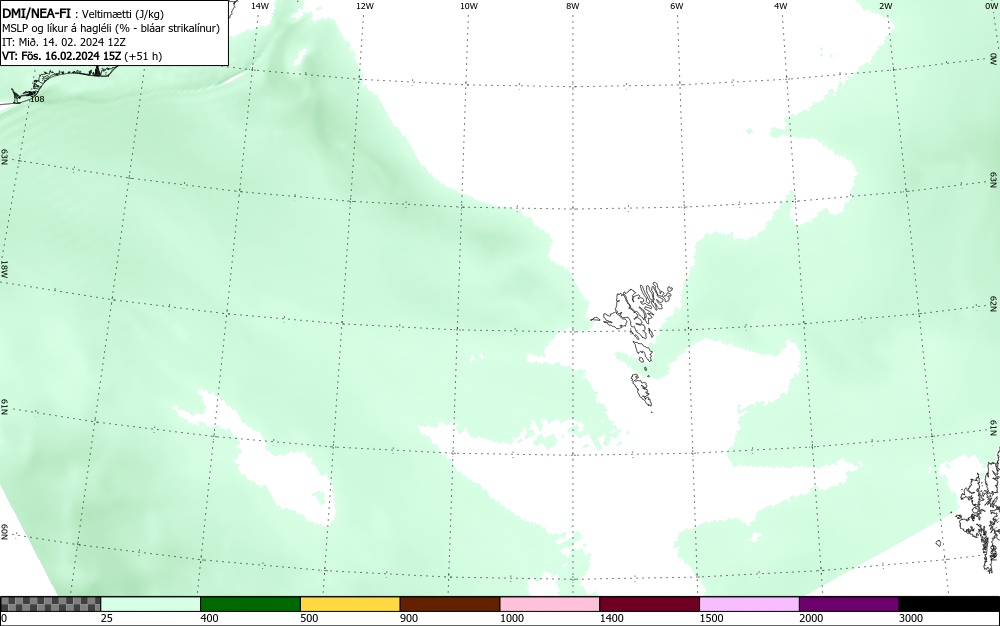Click the "62N" label on the right edge
This screenshot has height=626, width=1000.
click(x=994, y=303)
